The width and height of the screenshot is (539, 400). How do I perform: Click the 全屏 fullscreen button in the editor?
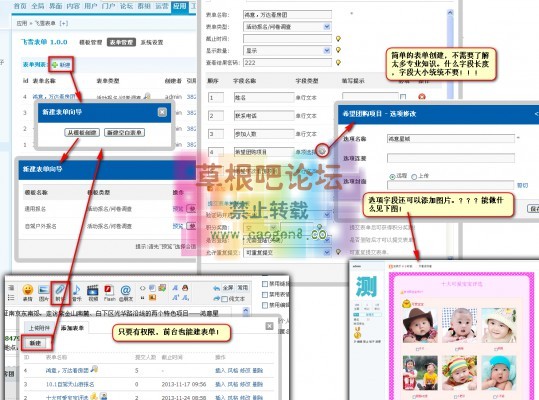[x=228, y=288]
